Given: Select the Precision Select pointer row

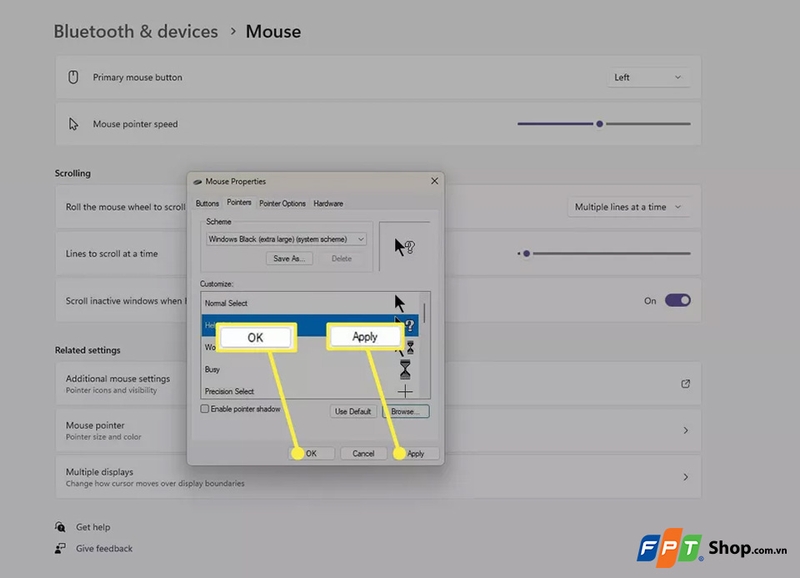Looking at the screenshot, I should click(310, 391).
